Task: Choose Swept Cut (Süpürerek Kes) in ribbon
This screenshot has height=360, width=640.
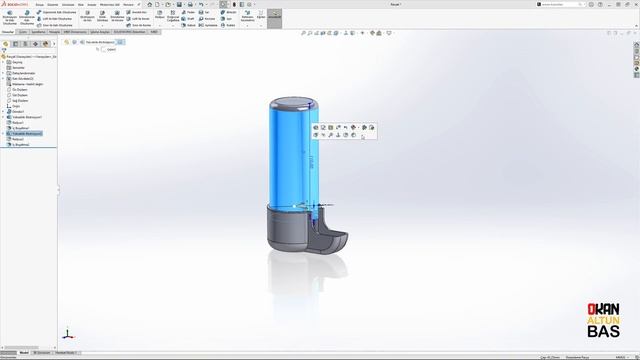Action: (136, 12)
